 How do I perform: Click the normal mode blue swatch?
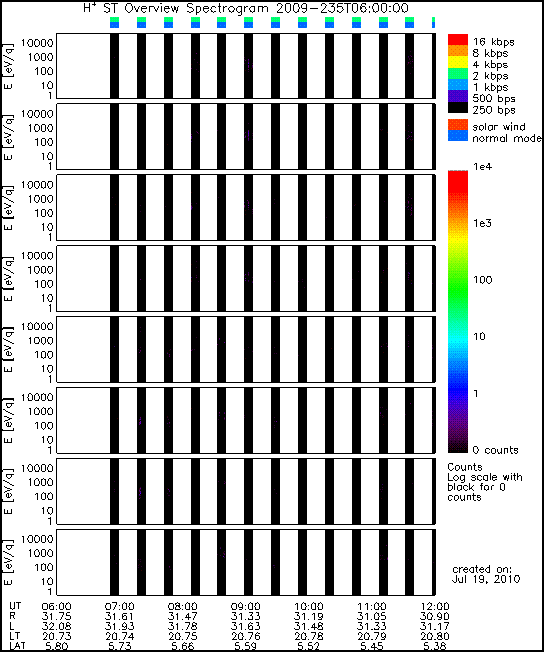click(x=458, y=136)
